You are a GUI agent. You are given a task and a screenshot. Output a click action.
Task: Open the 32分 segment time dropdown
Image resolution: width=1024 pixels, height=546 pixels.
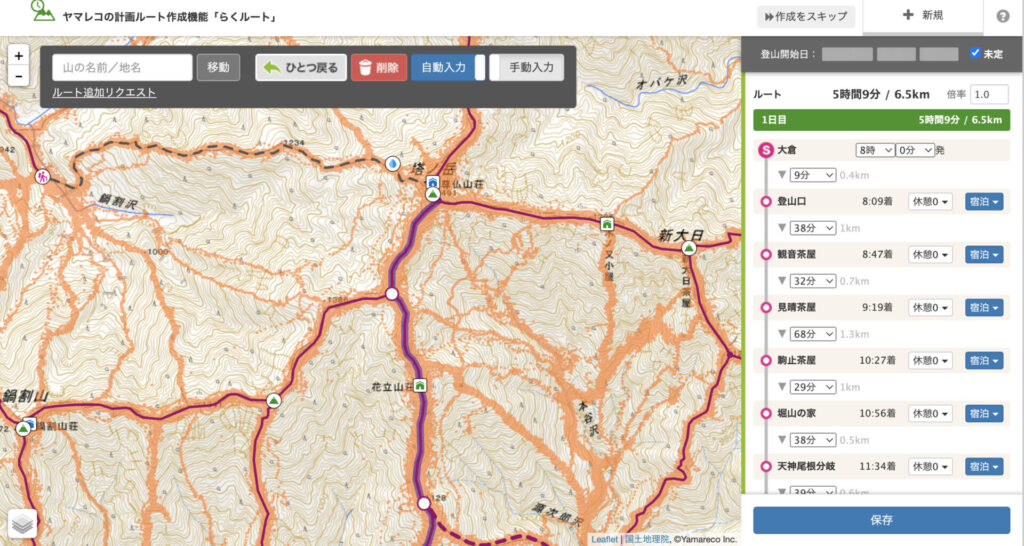click(812, 281)
